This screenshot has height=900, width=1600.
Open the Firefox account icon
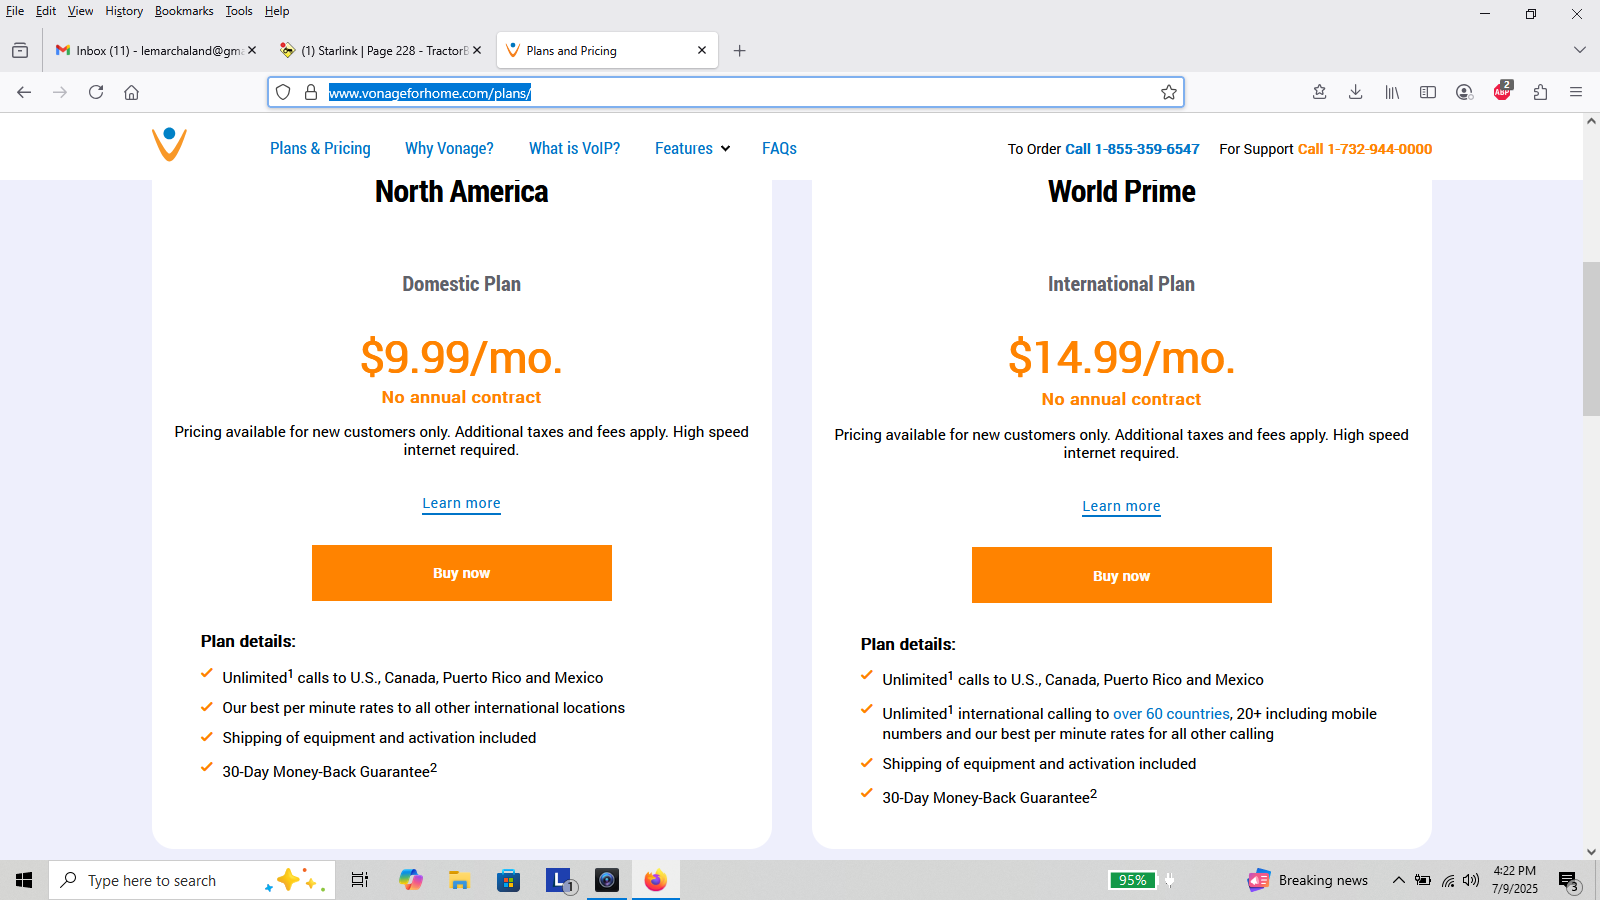click(1464, 92)
